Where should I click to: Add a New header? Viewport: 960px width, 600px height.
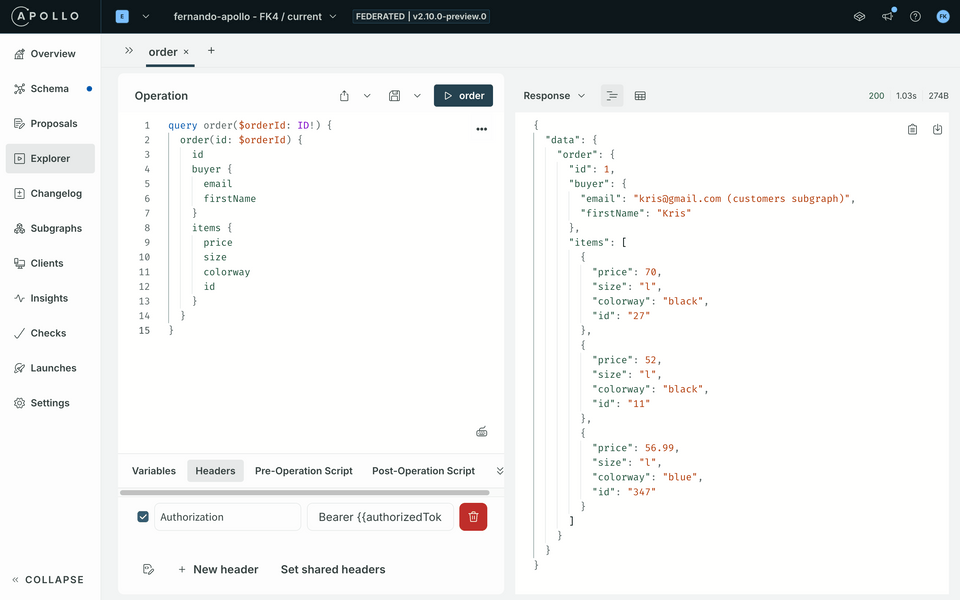[218, 569]
